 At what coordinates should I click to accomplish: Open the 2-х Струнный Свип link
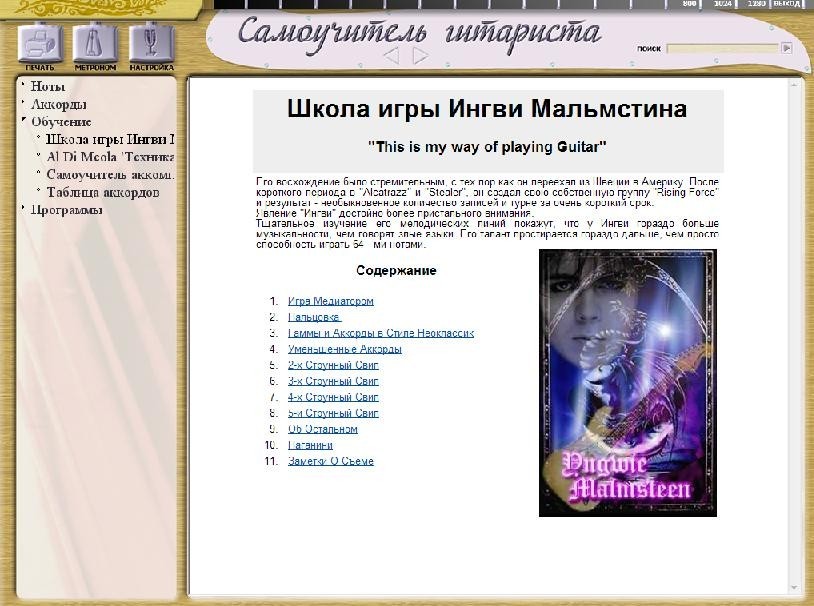tap(333, 366)
